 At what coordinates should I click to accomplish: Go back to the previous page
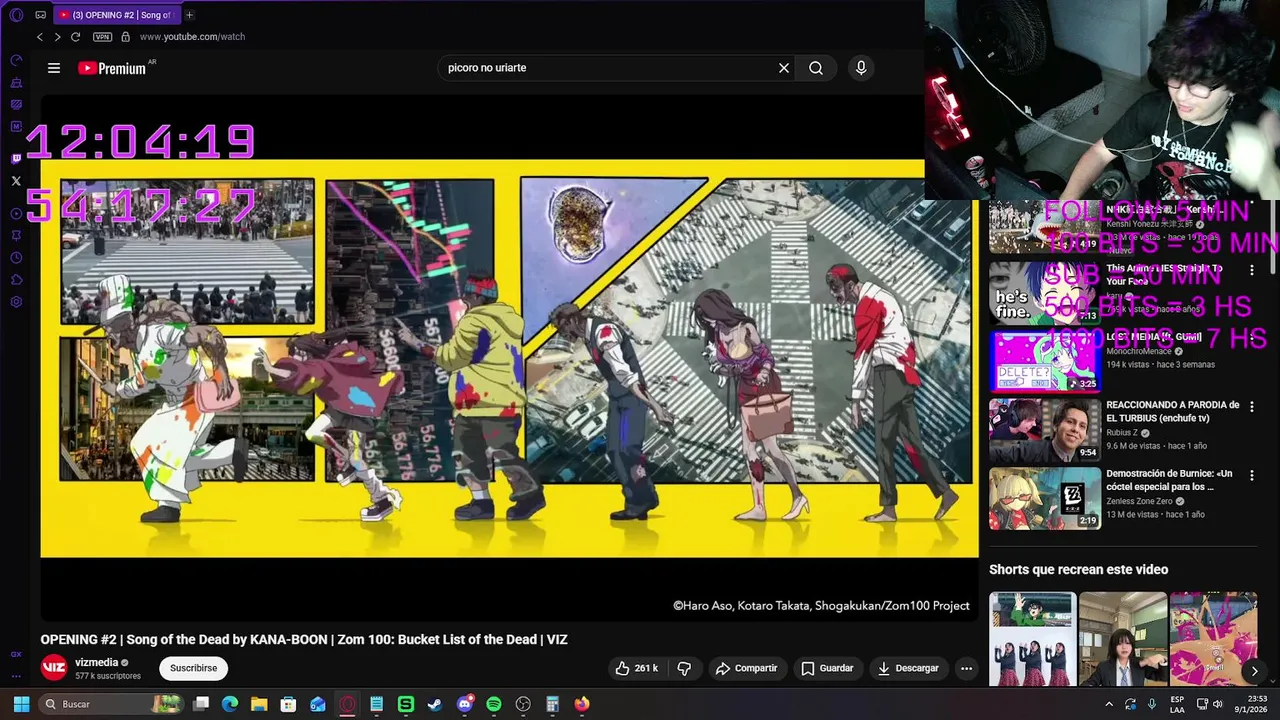[40, 37]
